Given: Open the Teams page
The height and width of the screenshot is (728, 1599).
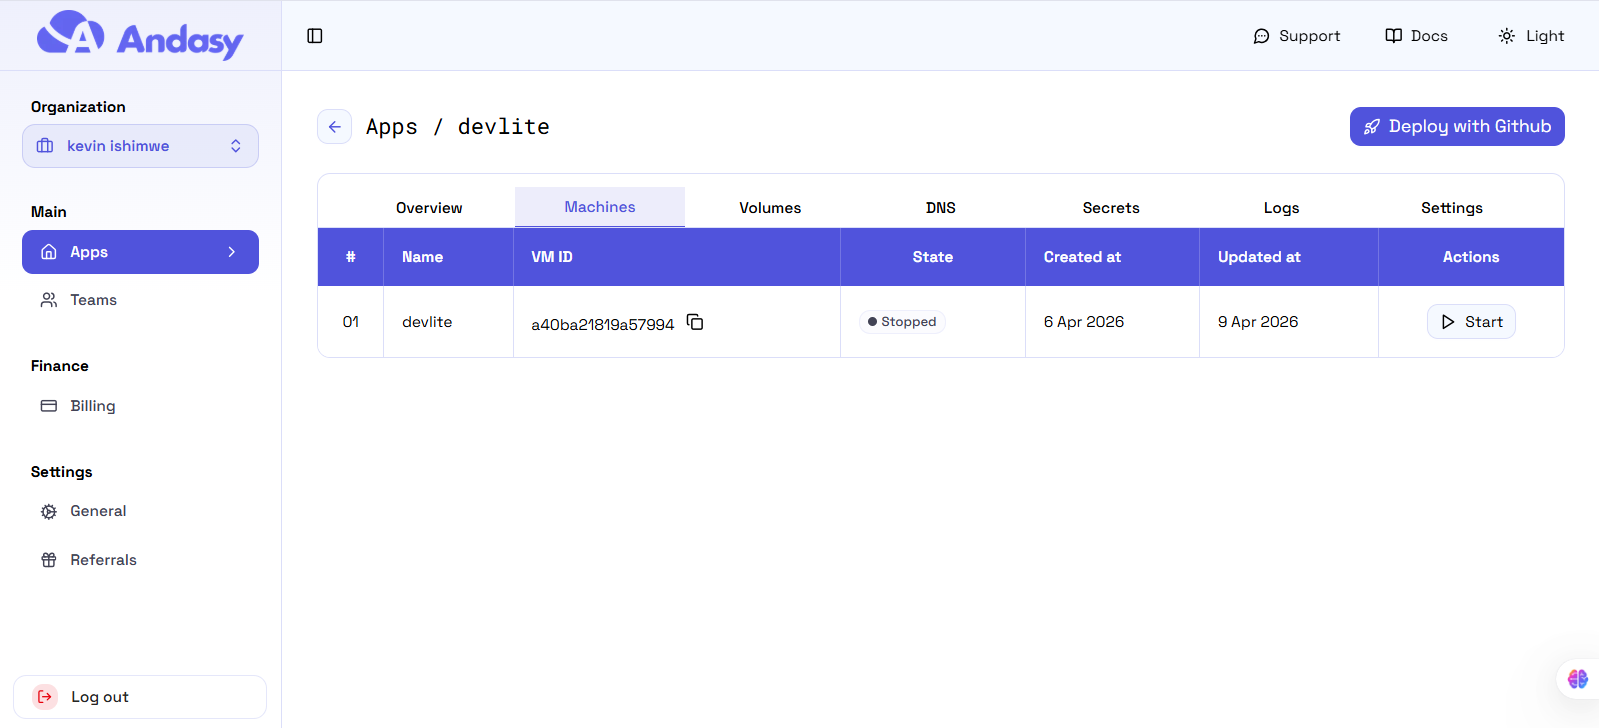Looking at the screenshot, I should pyautogui.click(x=93, y=300).
